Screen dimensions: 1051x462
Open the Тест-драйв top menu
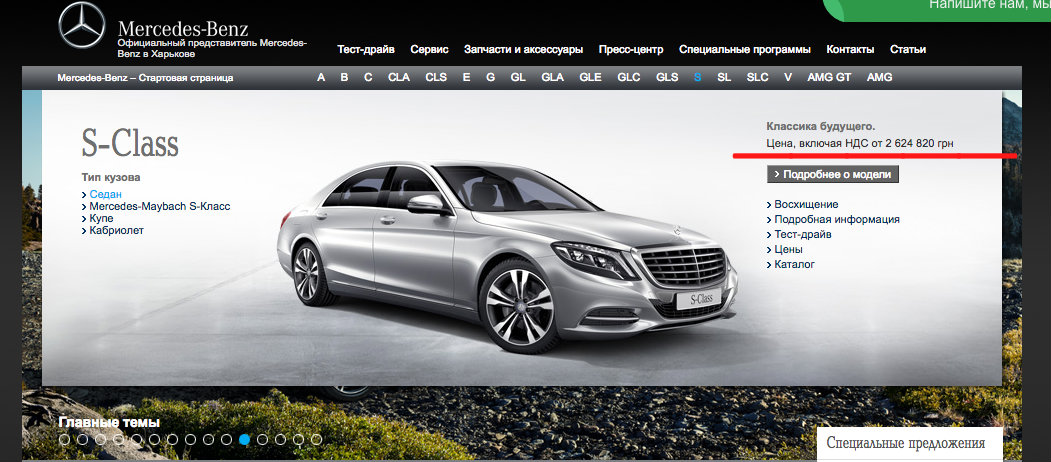(366, 50)
